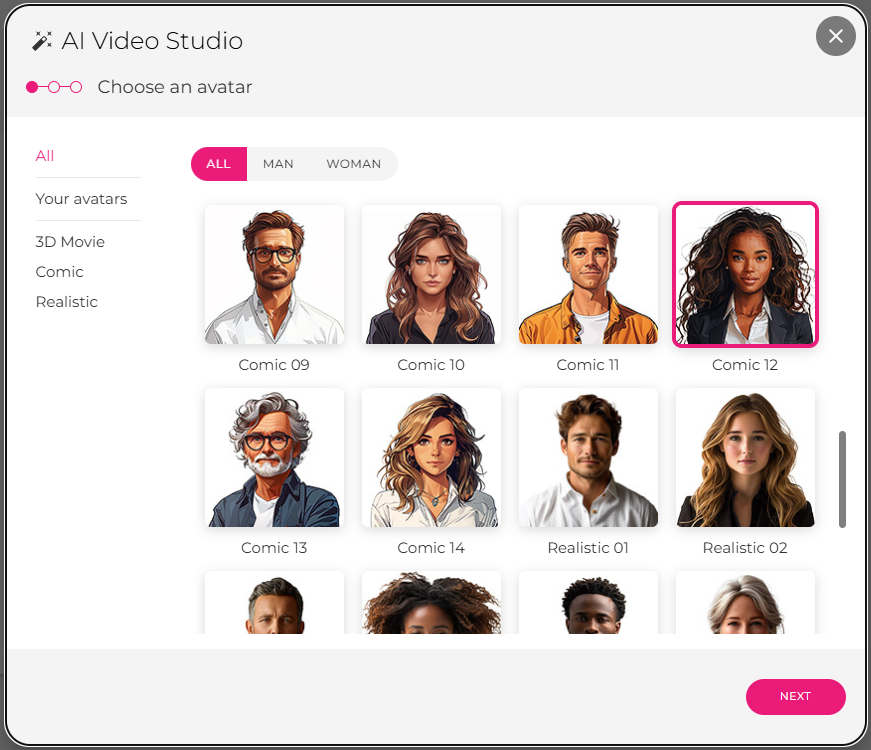Choose the Comic 14 avatar image
This screenshot has height=750, width=871.
pyautogui.click(x=431, y=458)
